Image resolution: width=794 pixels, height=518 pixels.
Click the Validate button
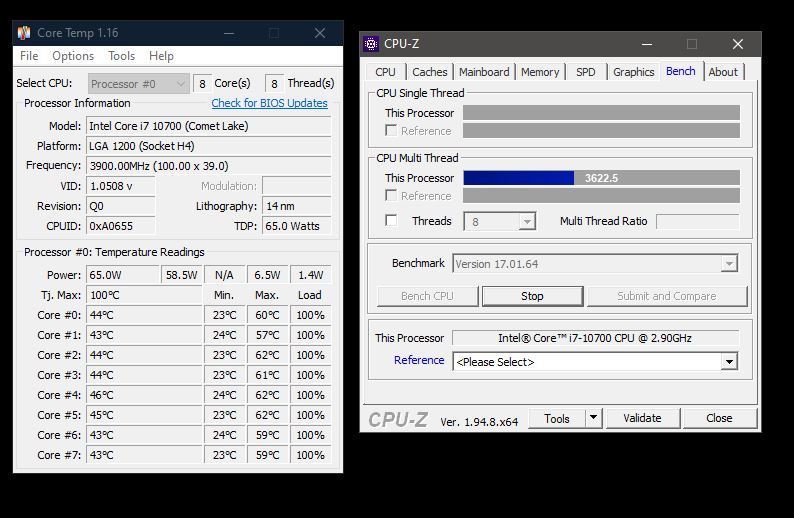(x=642, y=418)
